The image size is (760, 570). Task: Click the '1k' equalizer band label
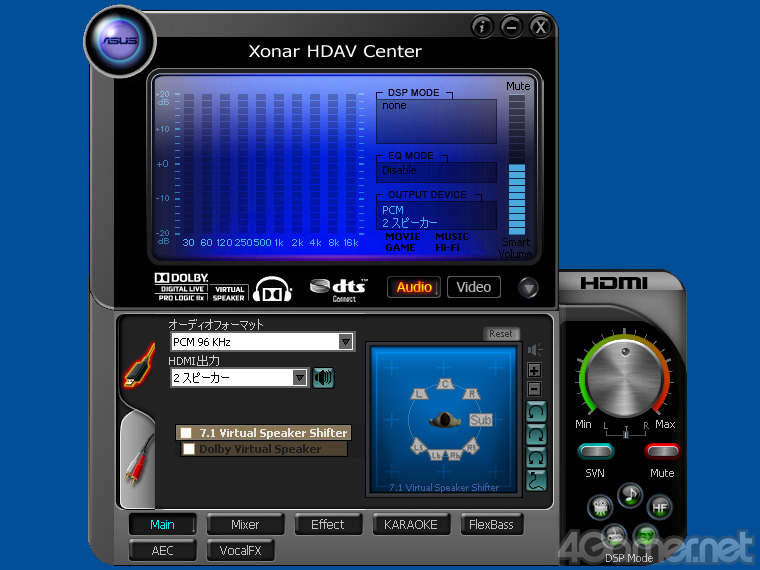[x=279, y=242]
